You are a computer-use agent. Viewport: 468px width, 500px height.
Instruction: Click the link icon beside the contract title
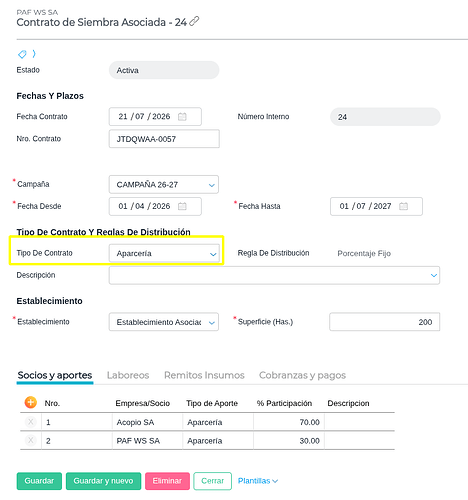click(194, 21)
